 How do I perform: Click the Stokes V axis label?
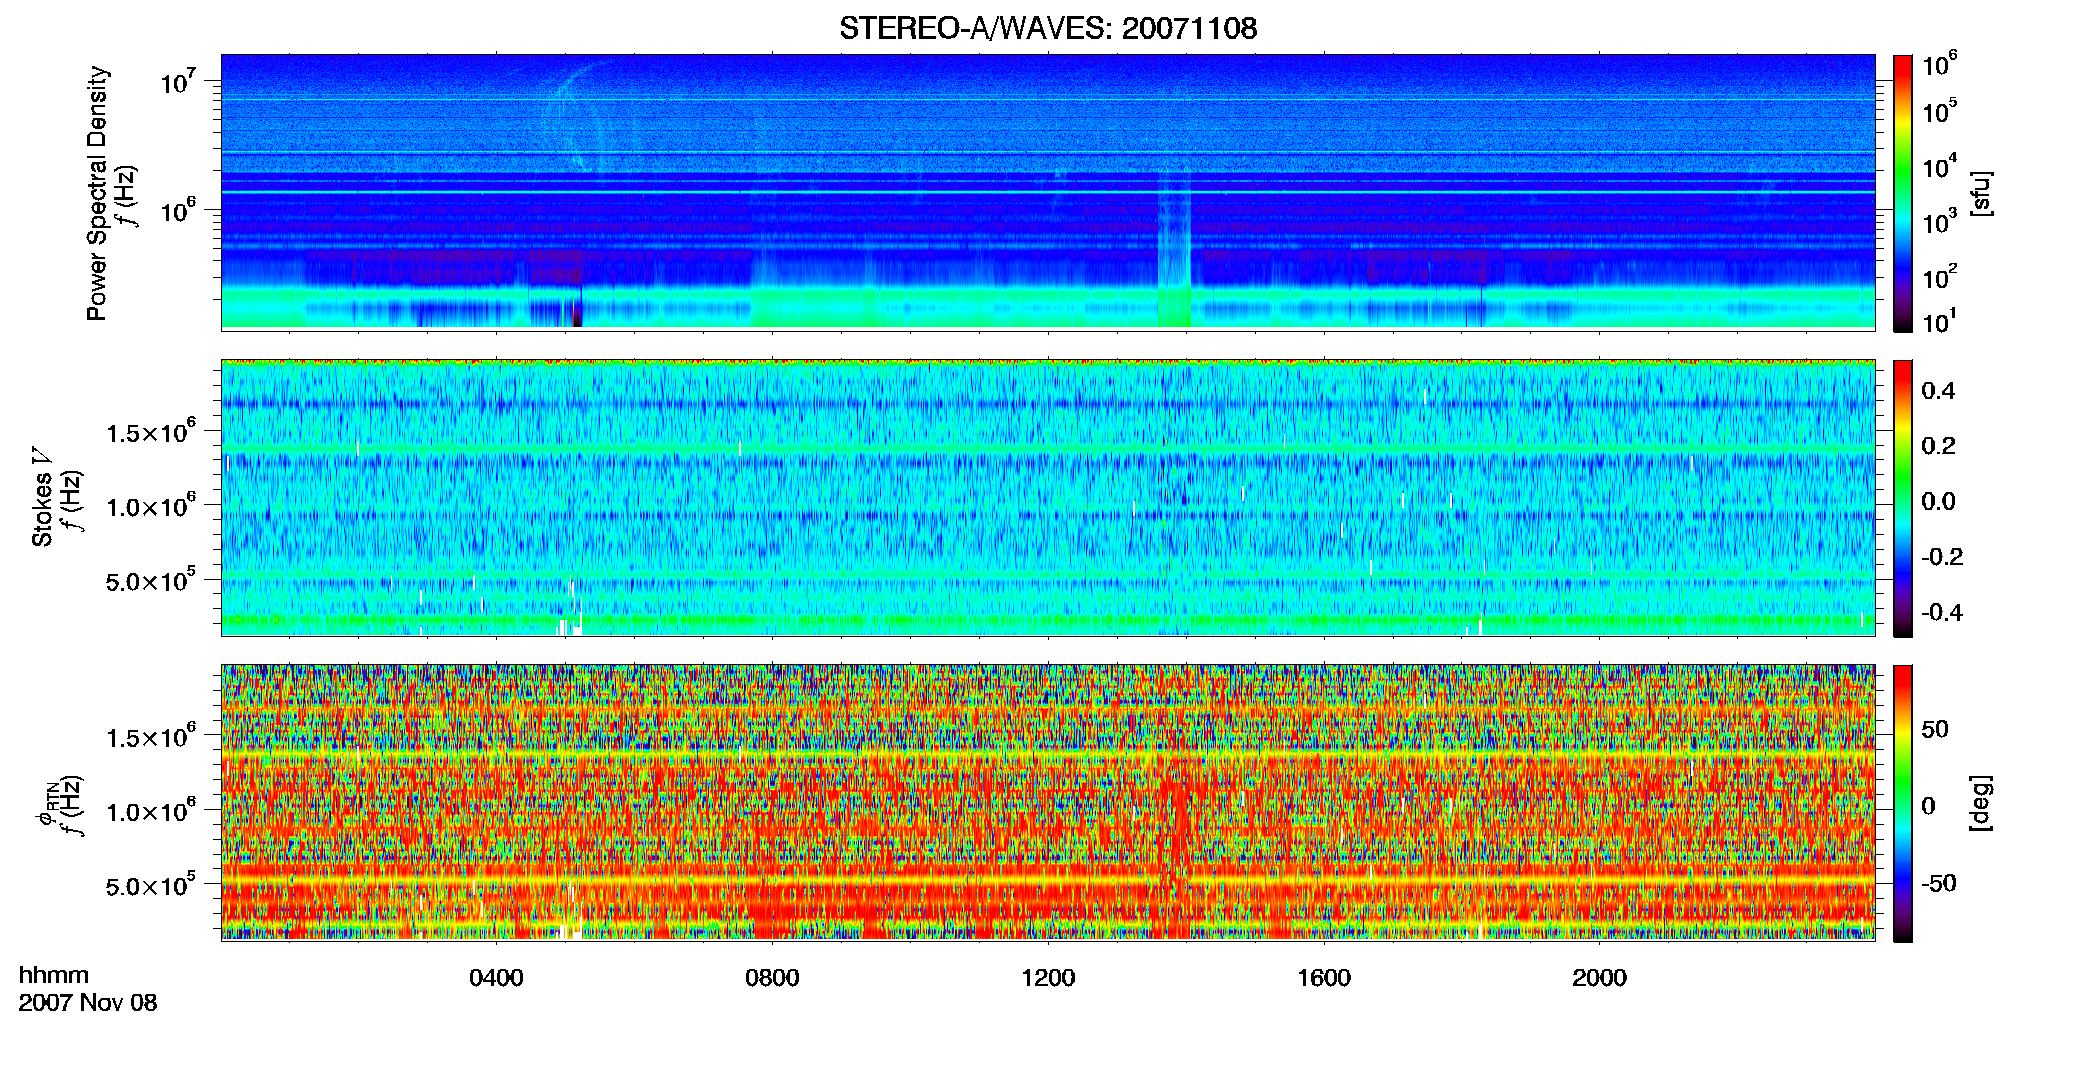(x=42, y=497)
